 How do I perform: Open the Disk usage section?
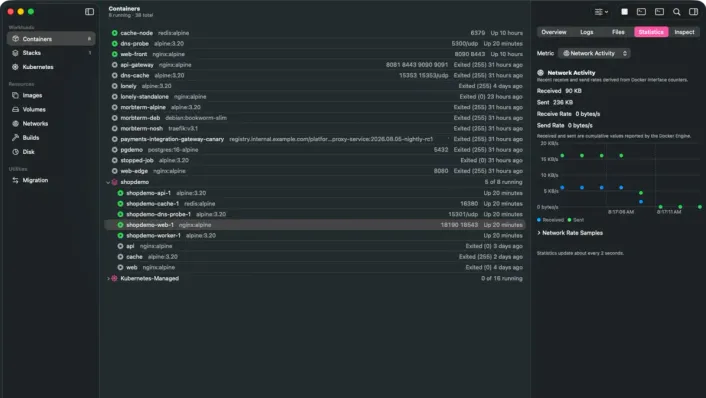[x=51, y=152]
